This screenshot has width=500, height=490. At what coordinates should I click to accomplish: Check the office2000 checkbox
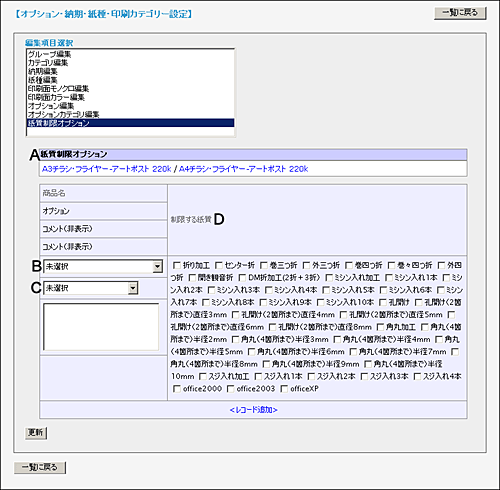177,389
